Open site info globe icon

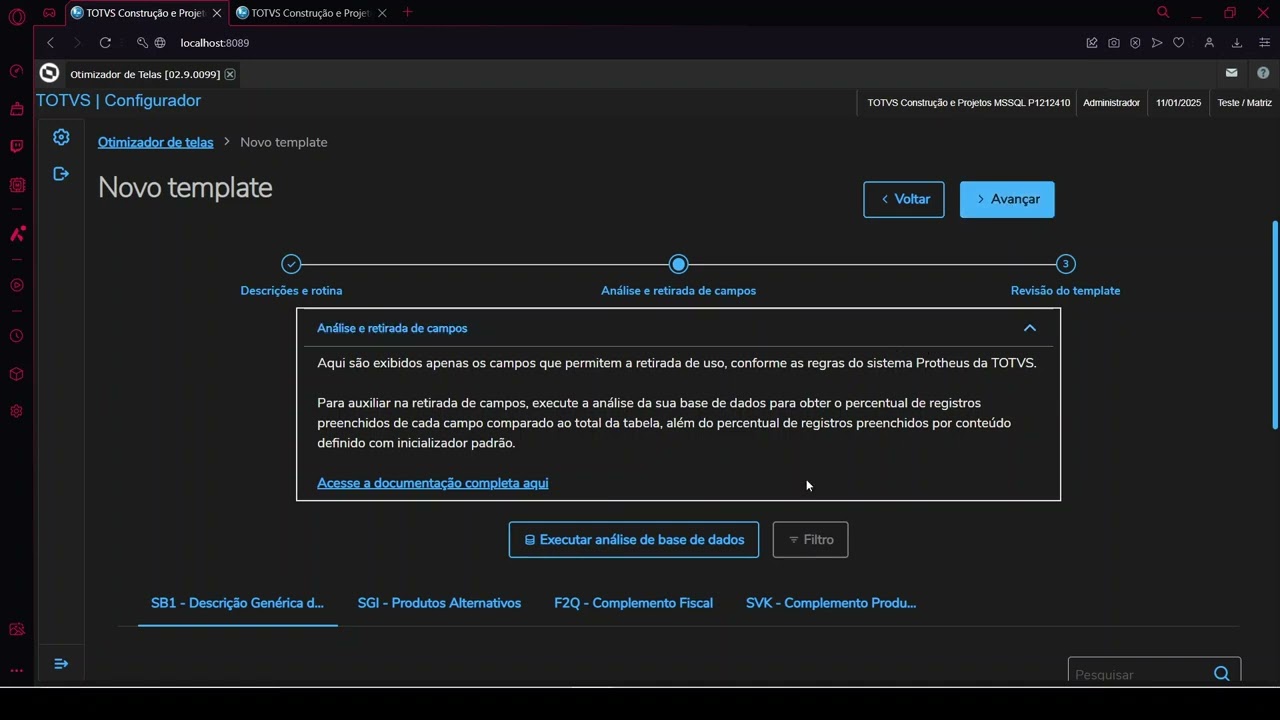point(160,43)
